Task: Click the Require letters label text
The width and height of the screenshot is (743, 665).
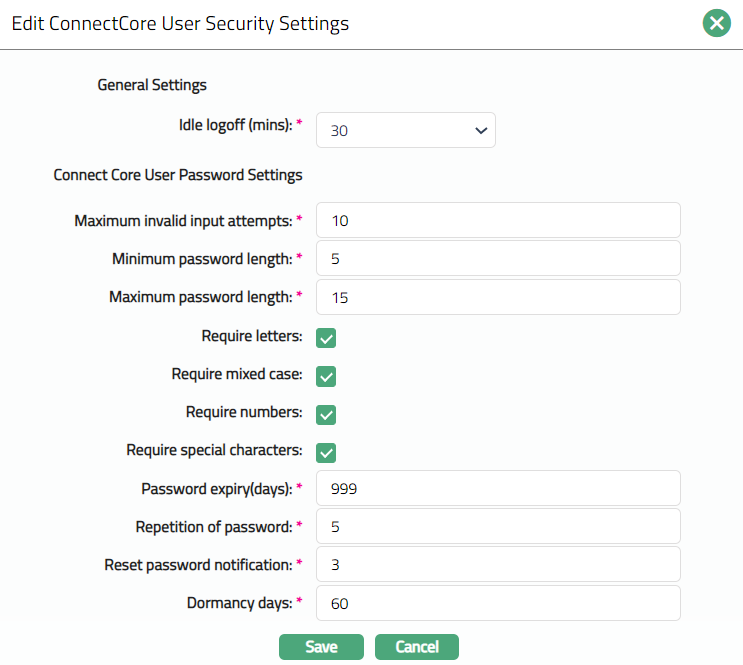Action: click(x=251, y=337)
